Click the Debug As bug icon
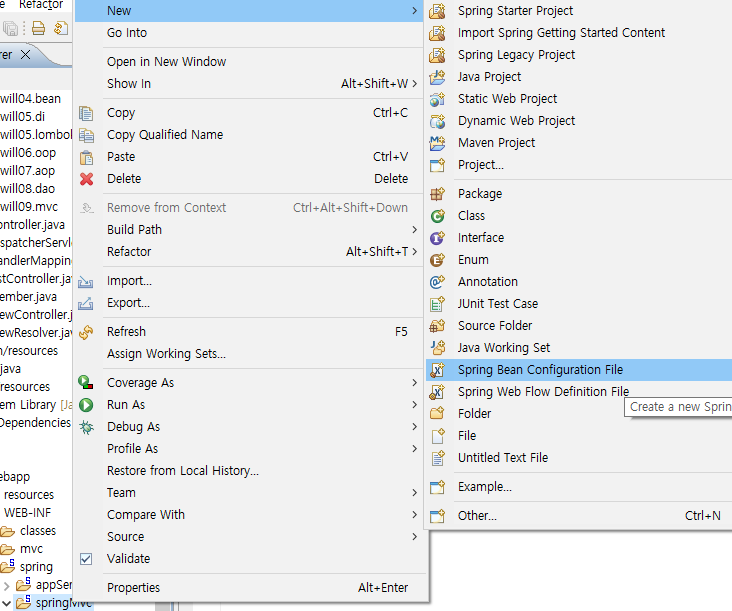 [86, 427]
